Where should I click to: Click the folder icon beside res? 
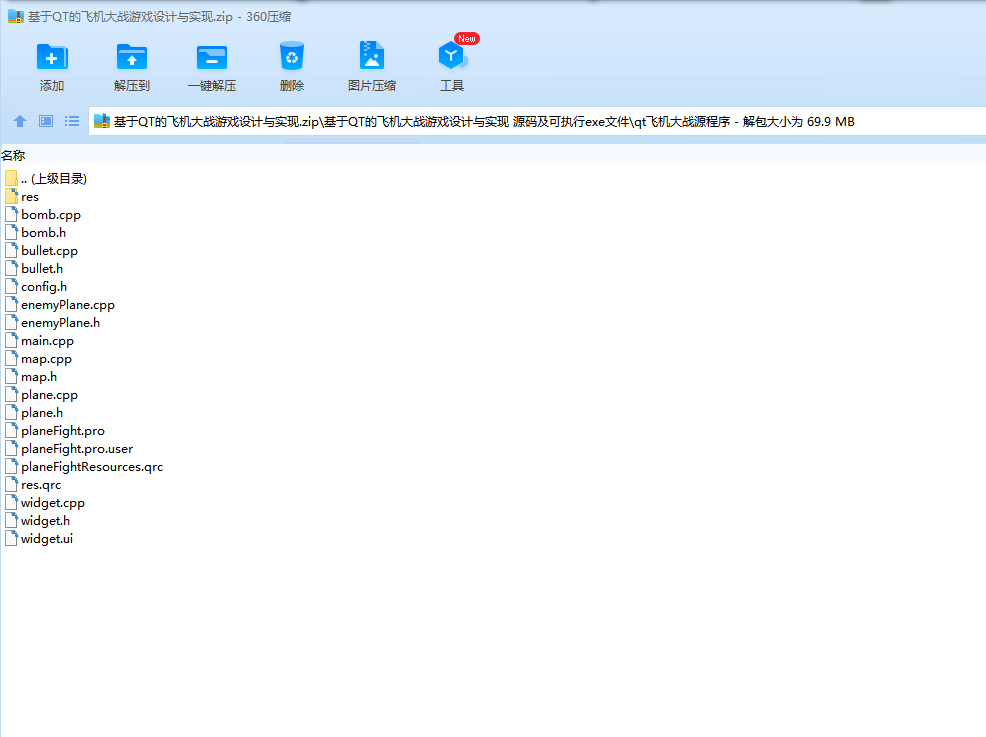[x=11, y=196]
